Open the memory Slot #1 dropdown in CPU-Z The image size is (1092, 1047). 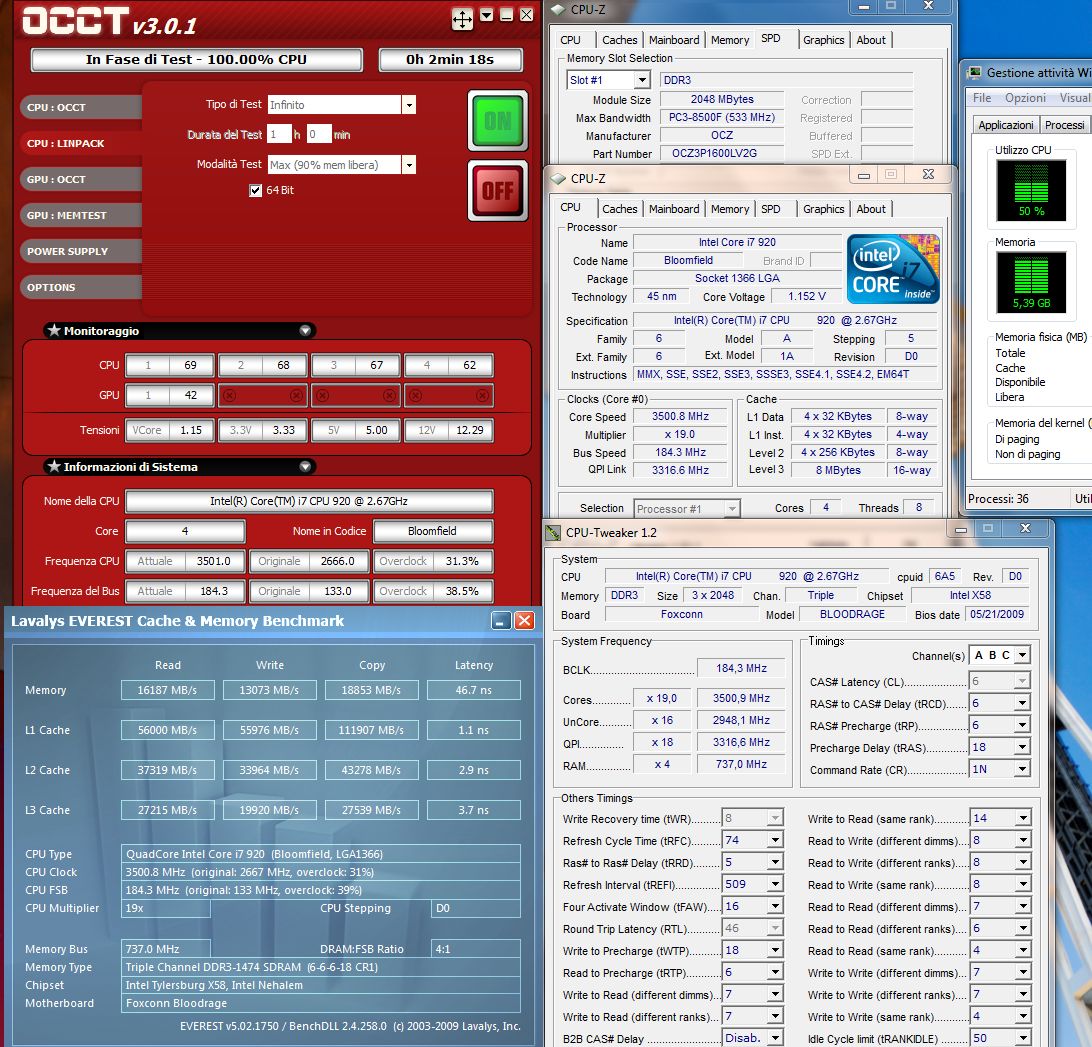tap(643, 80)
